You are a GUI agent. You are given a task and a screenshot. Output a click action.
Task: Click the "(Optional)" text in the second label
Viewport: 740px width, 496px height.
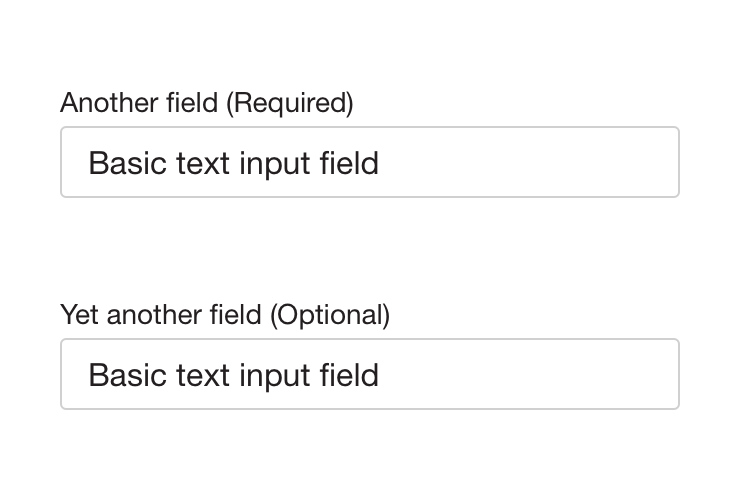(x=329, y=315)
